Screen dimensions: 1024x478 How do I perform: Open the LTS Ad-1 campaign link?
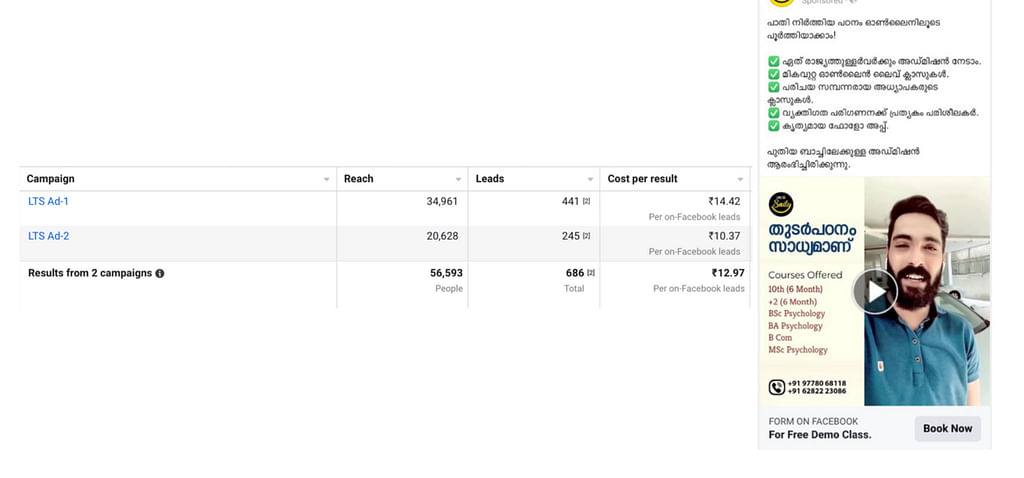[x=48, y=202]
